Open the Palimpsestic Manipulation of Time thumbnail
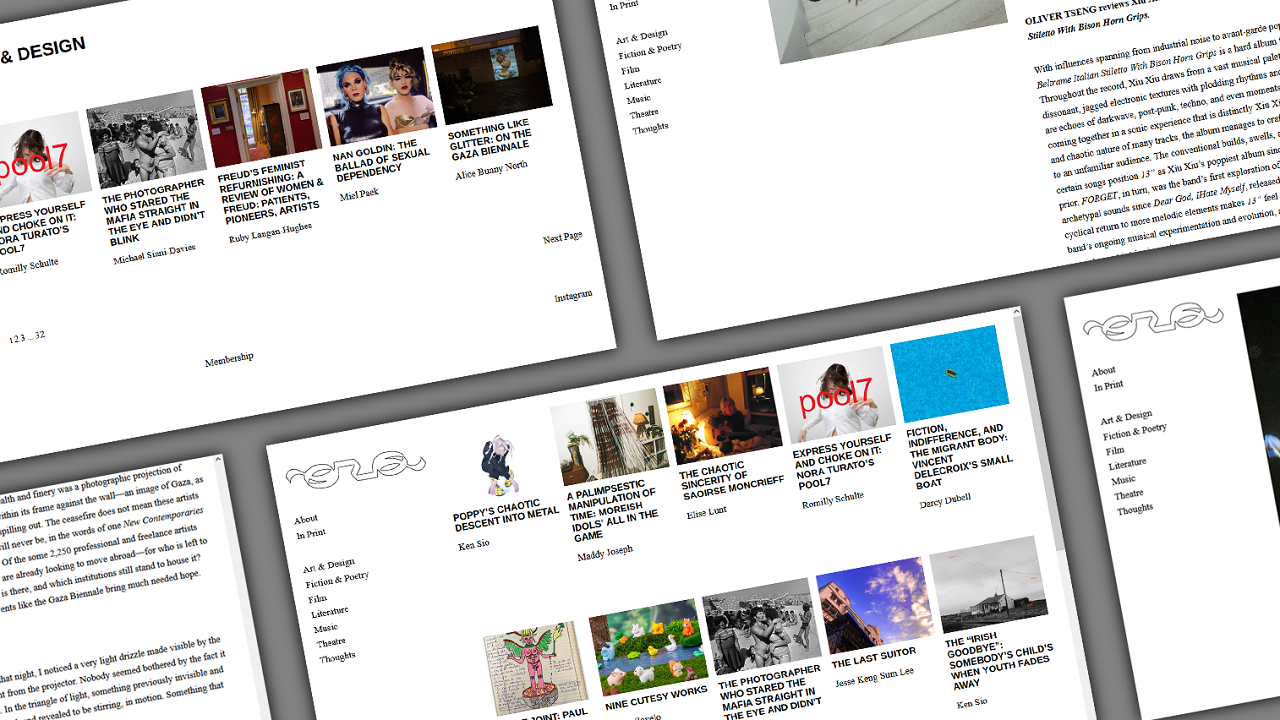 coord(609,438)
